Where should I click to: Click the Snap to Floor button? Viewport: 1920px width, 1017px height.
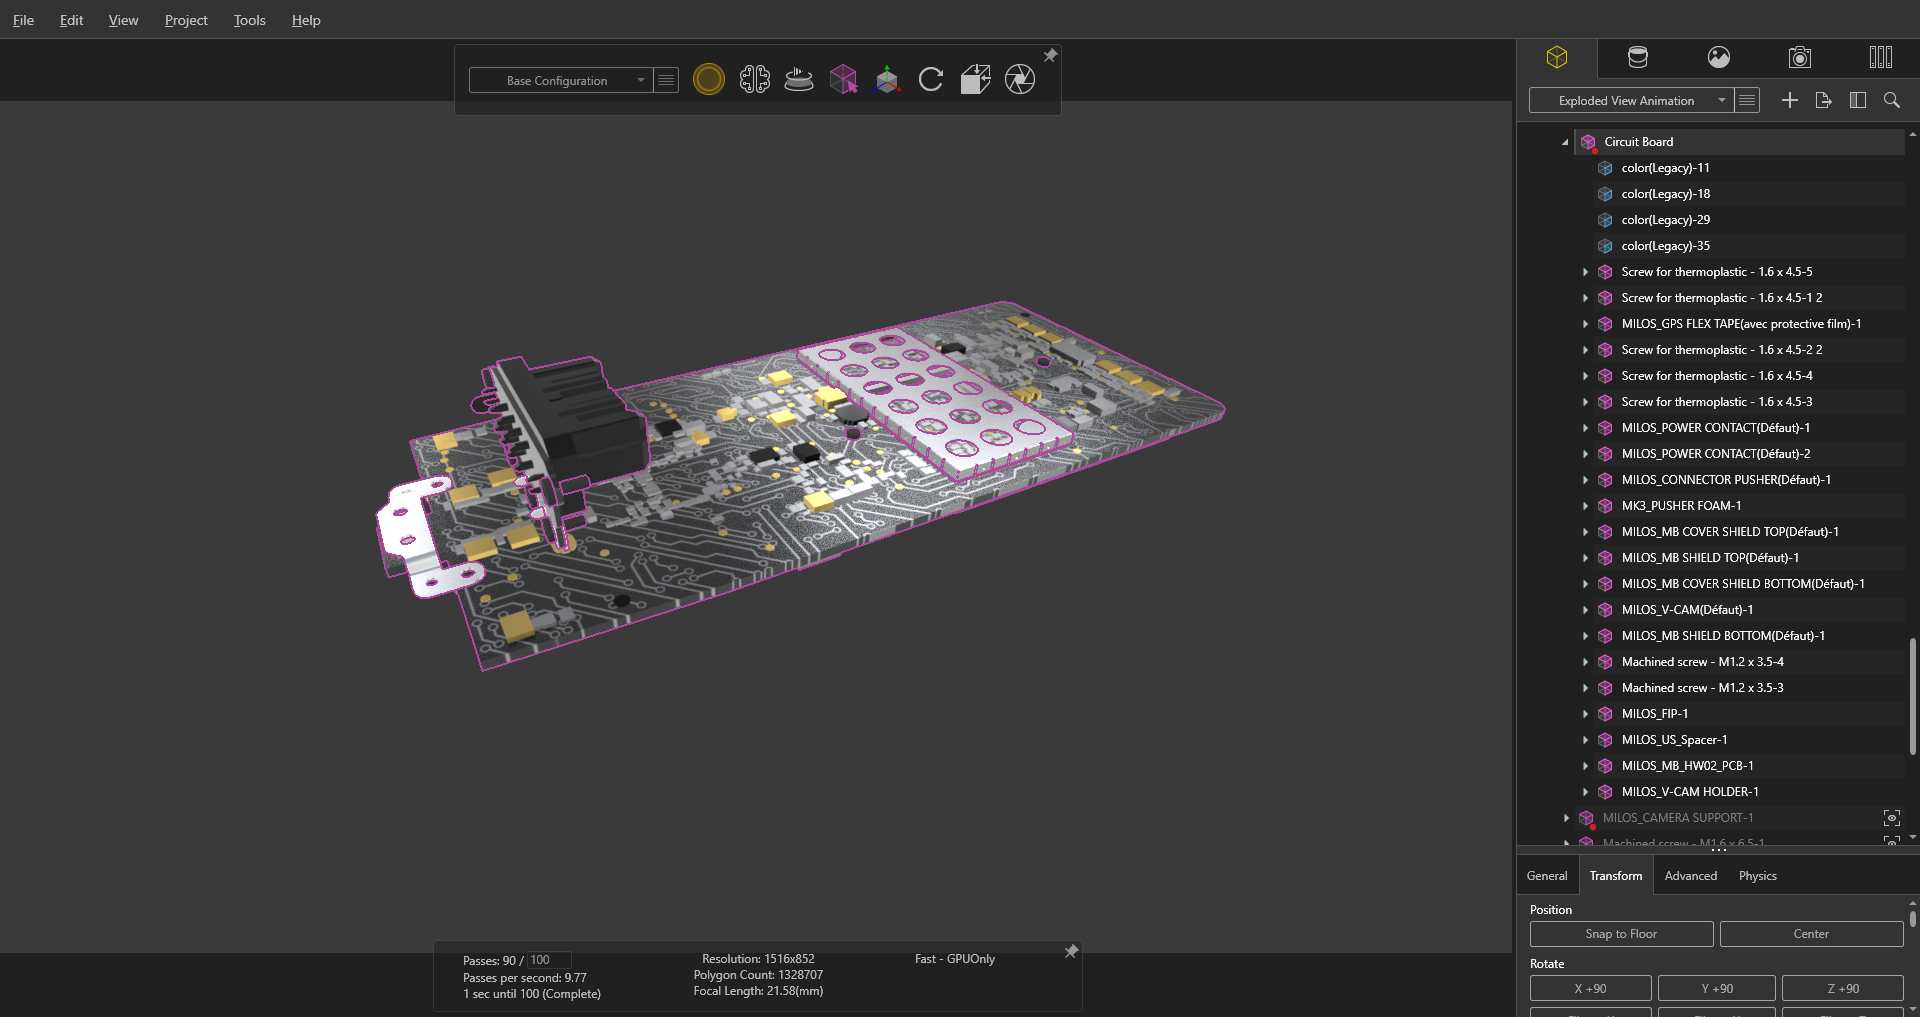click(x=1620, y=934)
